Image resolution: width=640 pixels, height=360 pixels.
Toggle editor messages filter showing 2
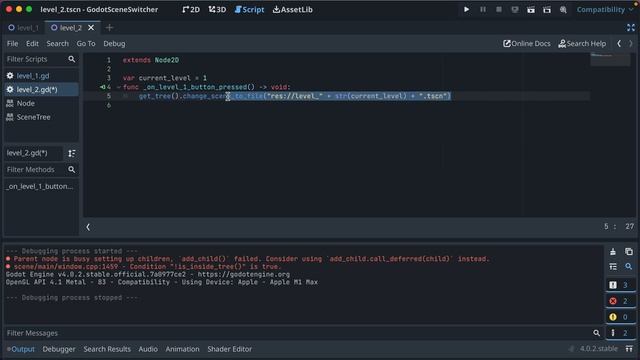(620, 333)
